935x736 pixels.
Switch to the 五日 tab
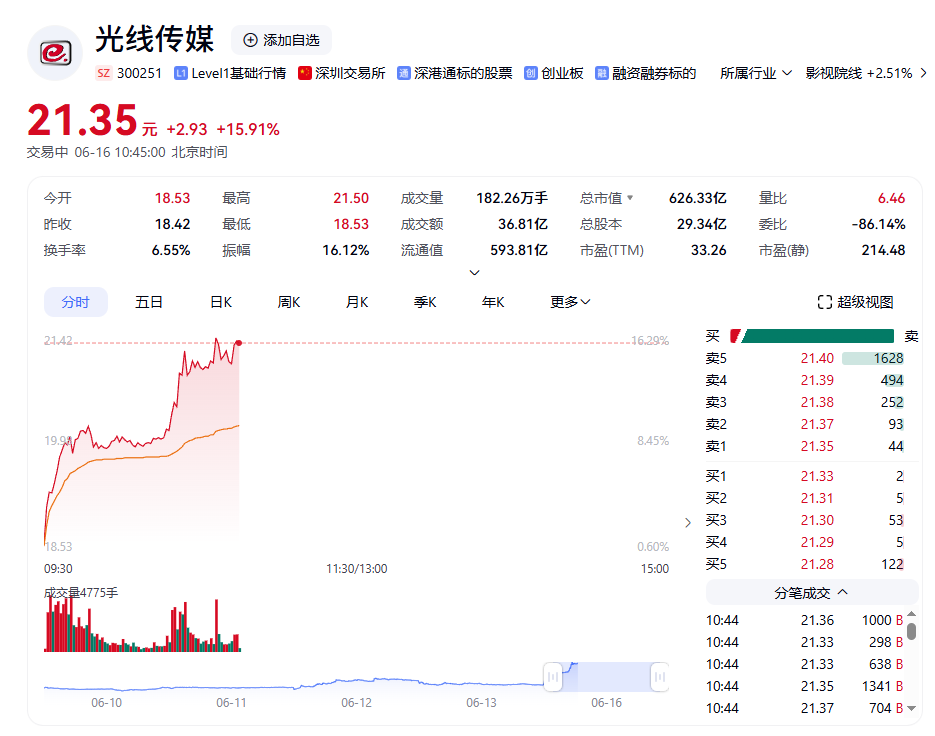pos(148,302)
